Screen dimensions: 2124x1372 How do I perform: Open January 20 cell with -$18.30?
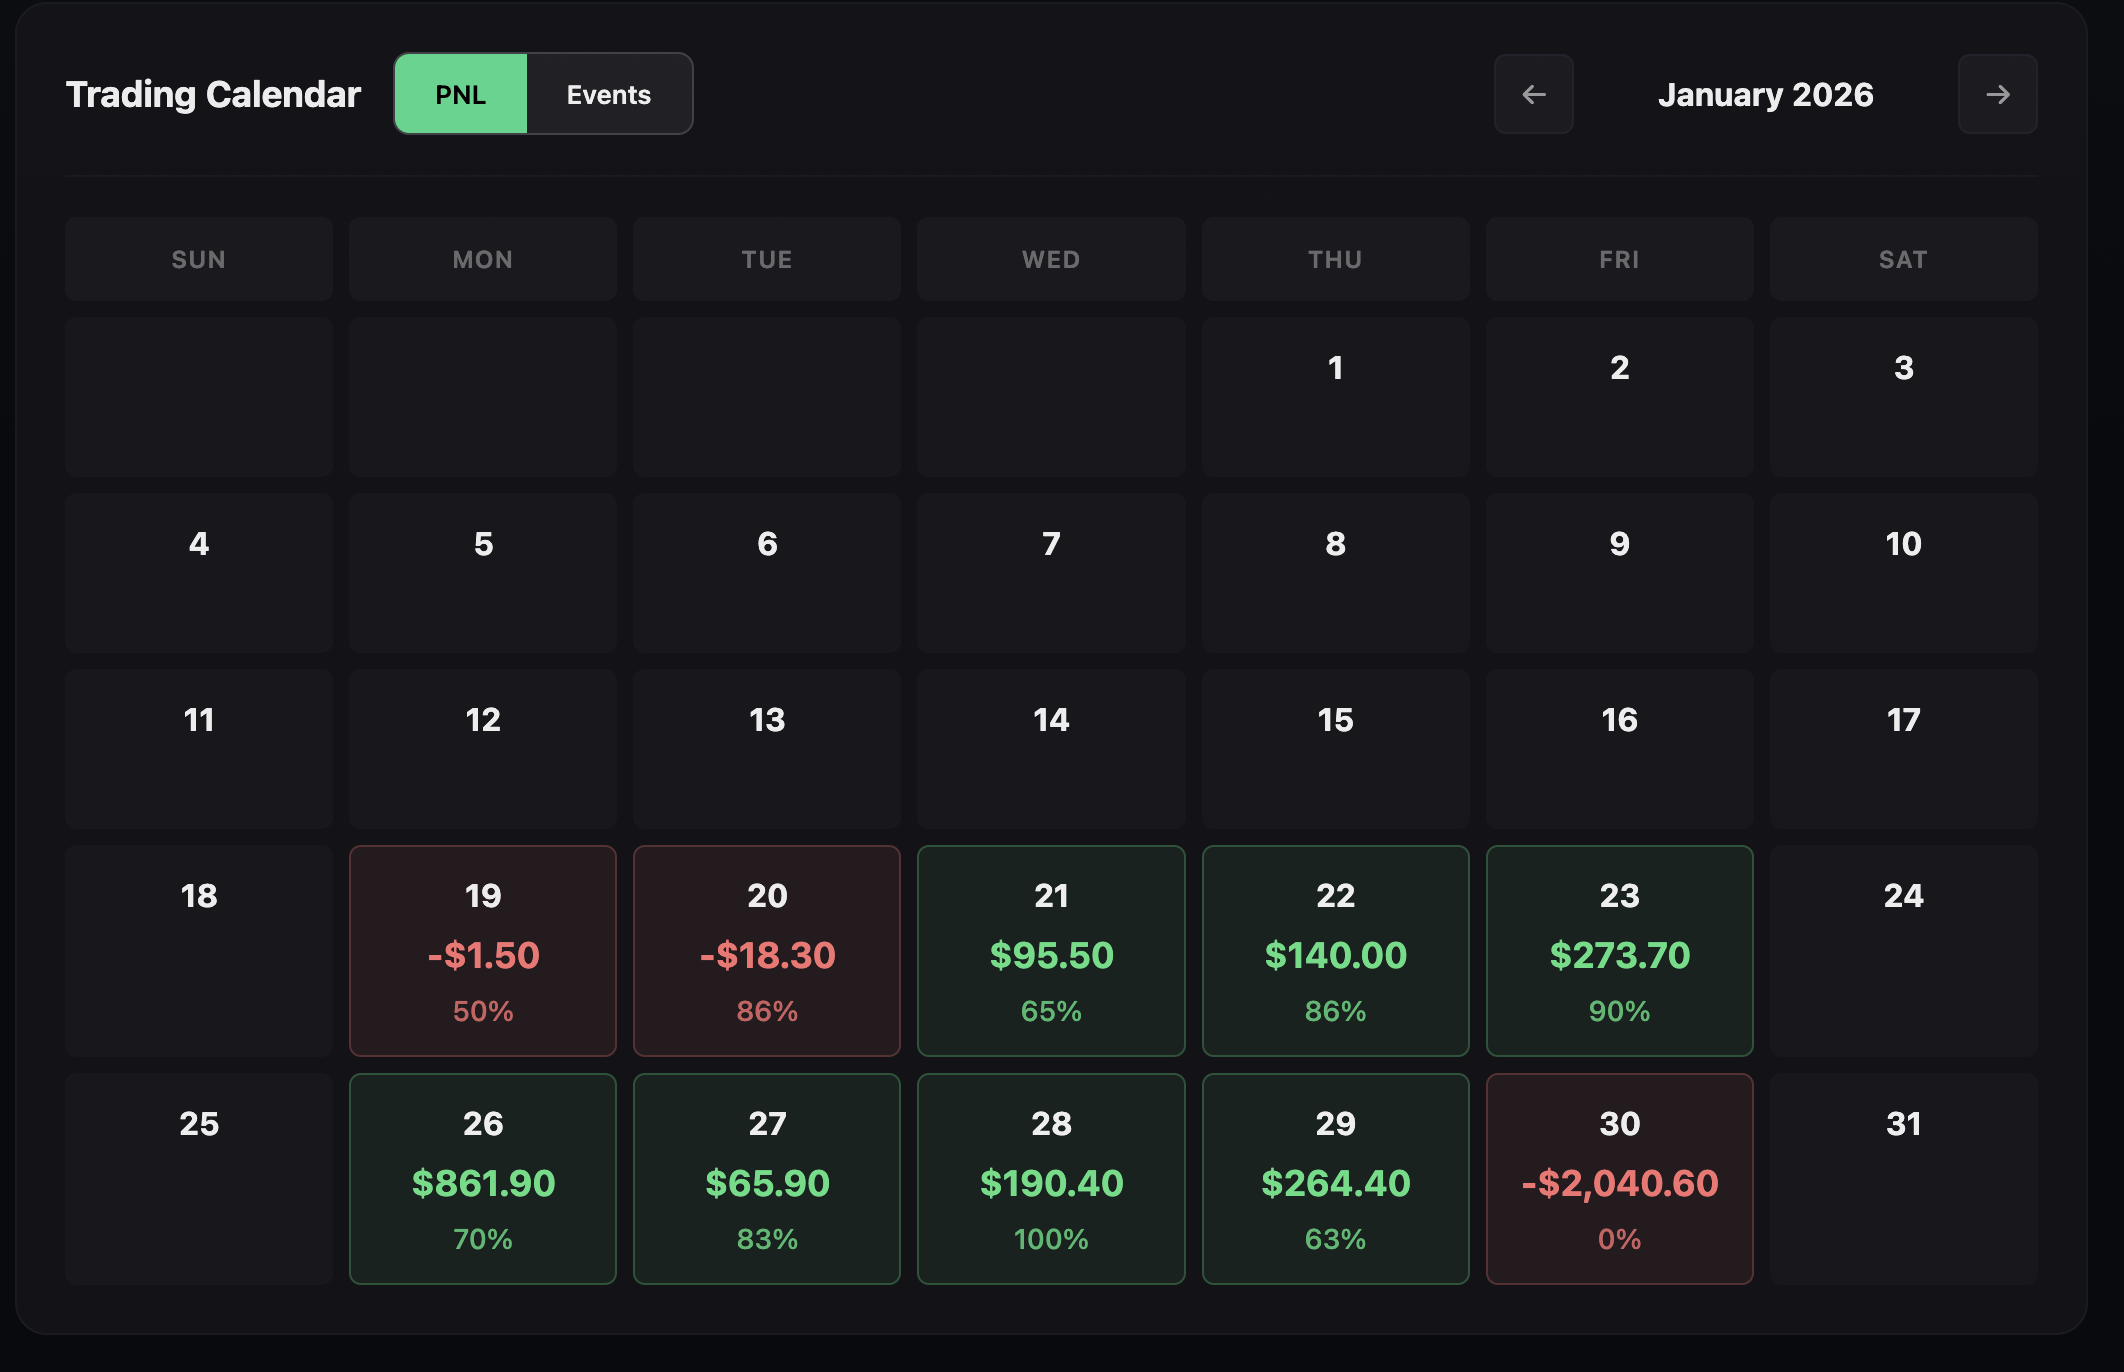coord(767,950)
